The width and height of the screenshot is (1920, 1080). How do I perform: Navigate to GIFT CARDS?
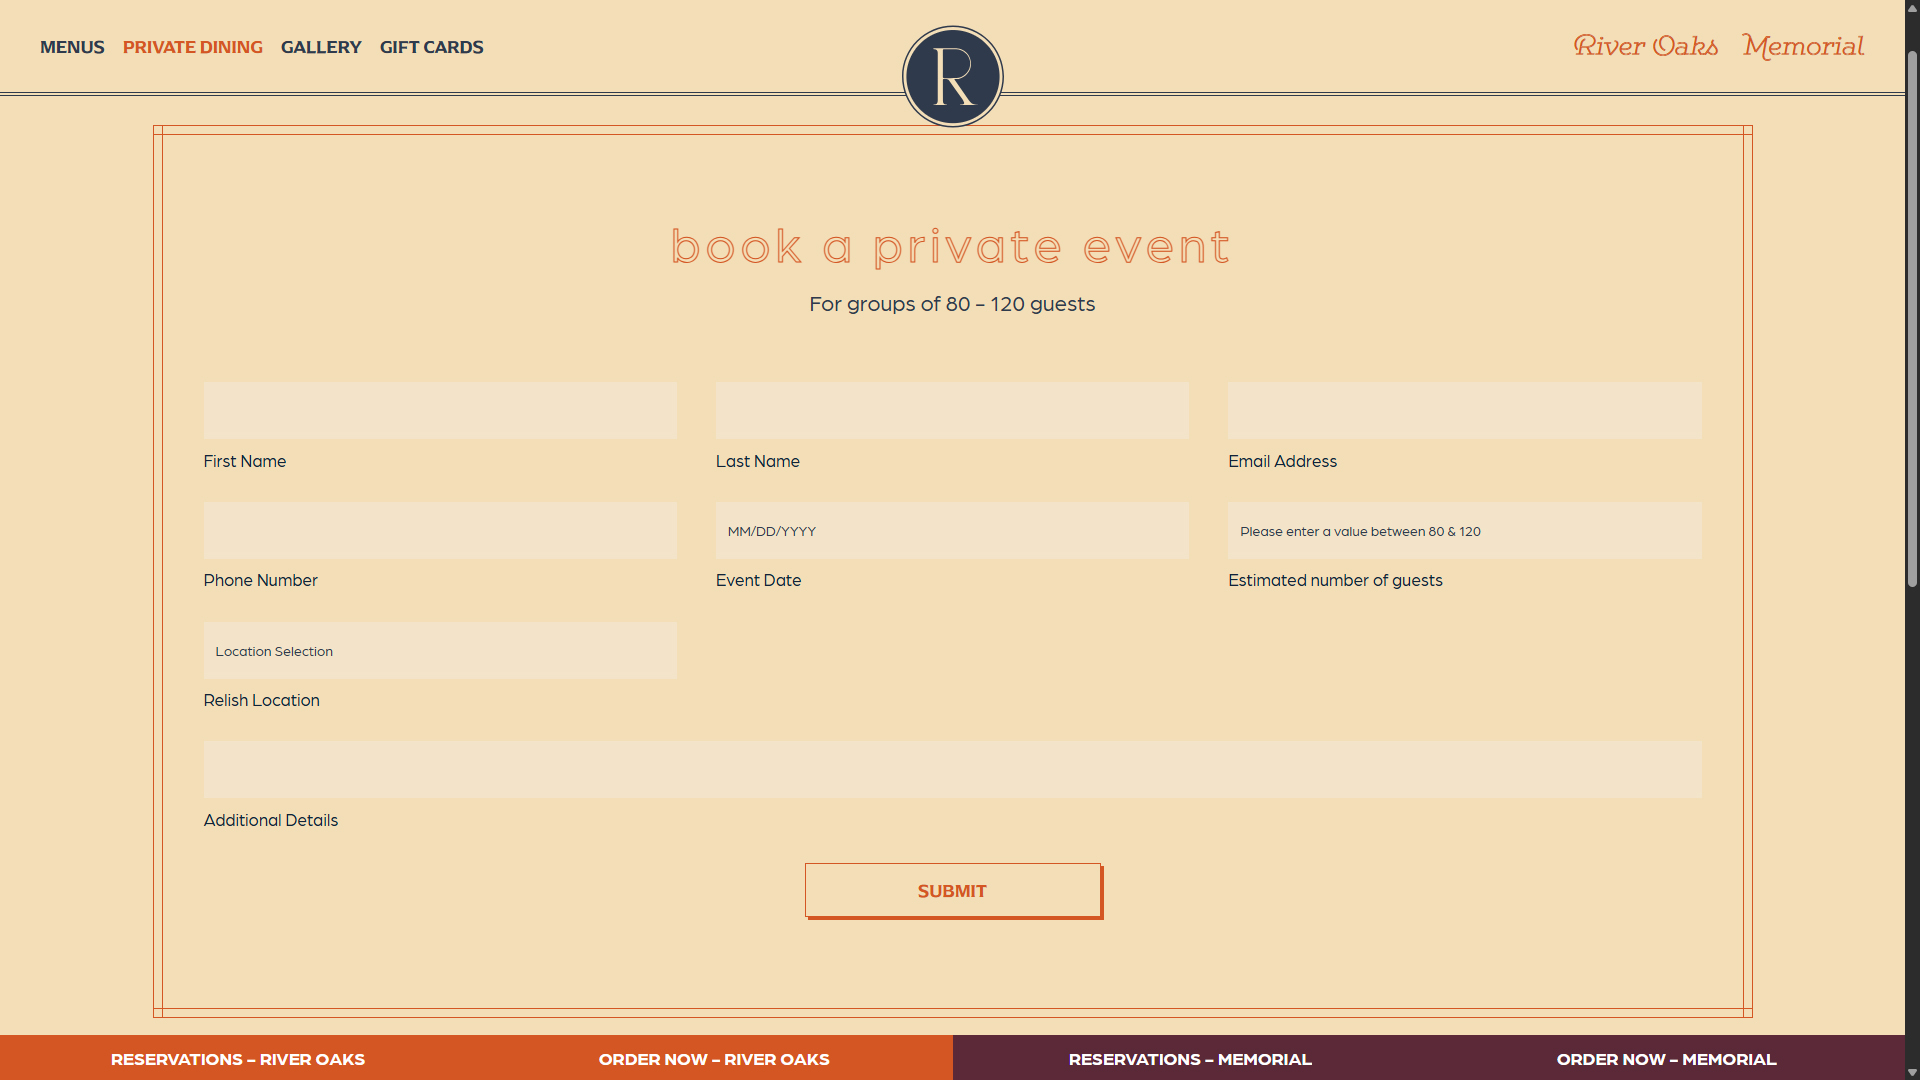(x=431, y=47)
